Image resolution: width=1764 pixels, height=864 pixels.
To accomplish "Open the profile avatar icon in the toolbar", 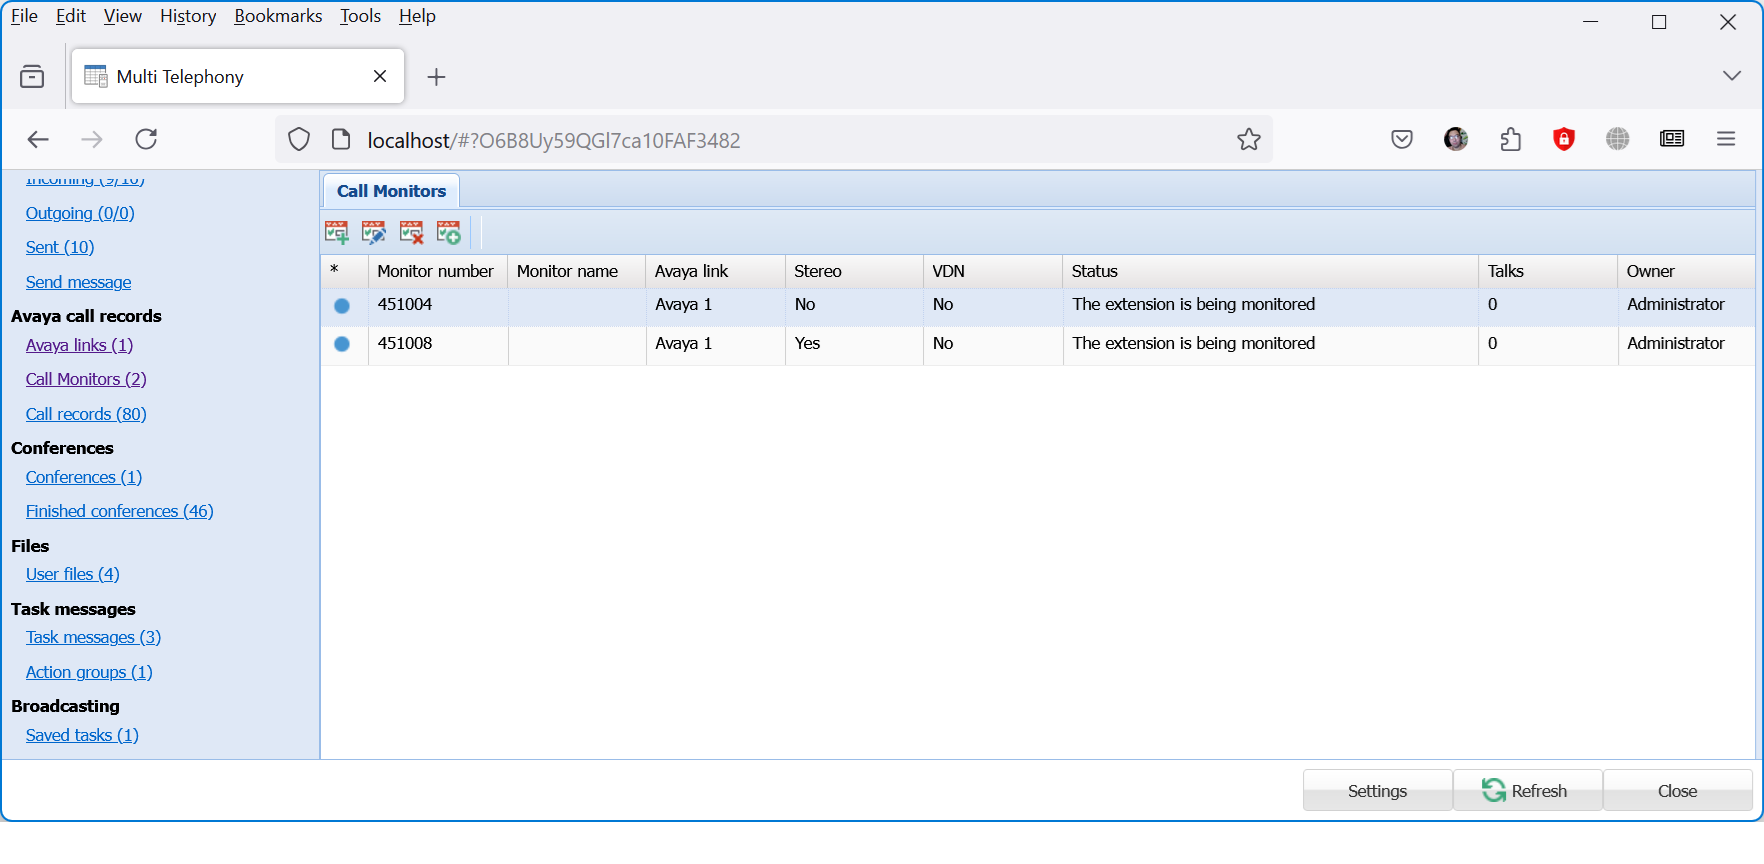I will [1456, 139].
